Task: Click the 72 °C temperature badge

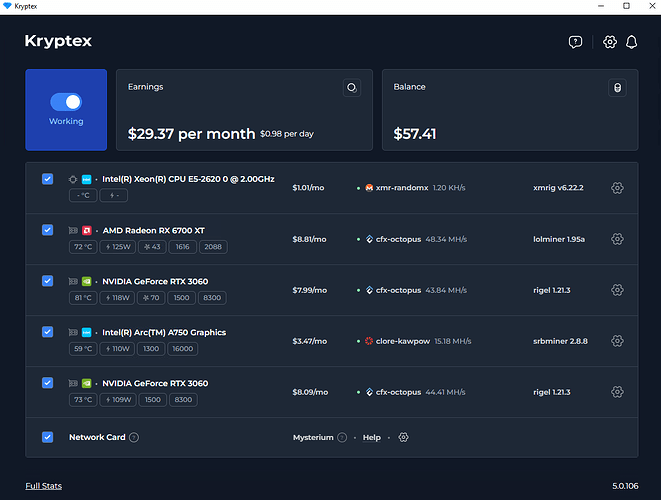Action: click(x=83, y=247)
